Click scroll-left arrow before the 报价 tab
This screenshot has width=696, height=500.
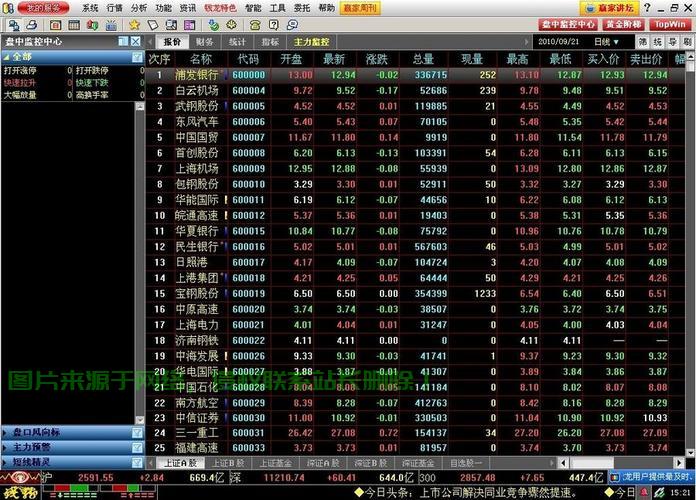pos(150,42)
